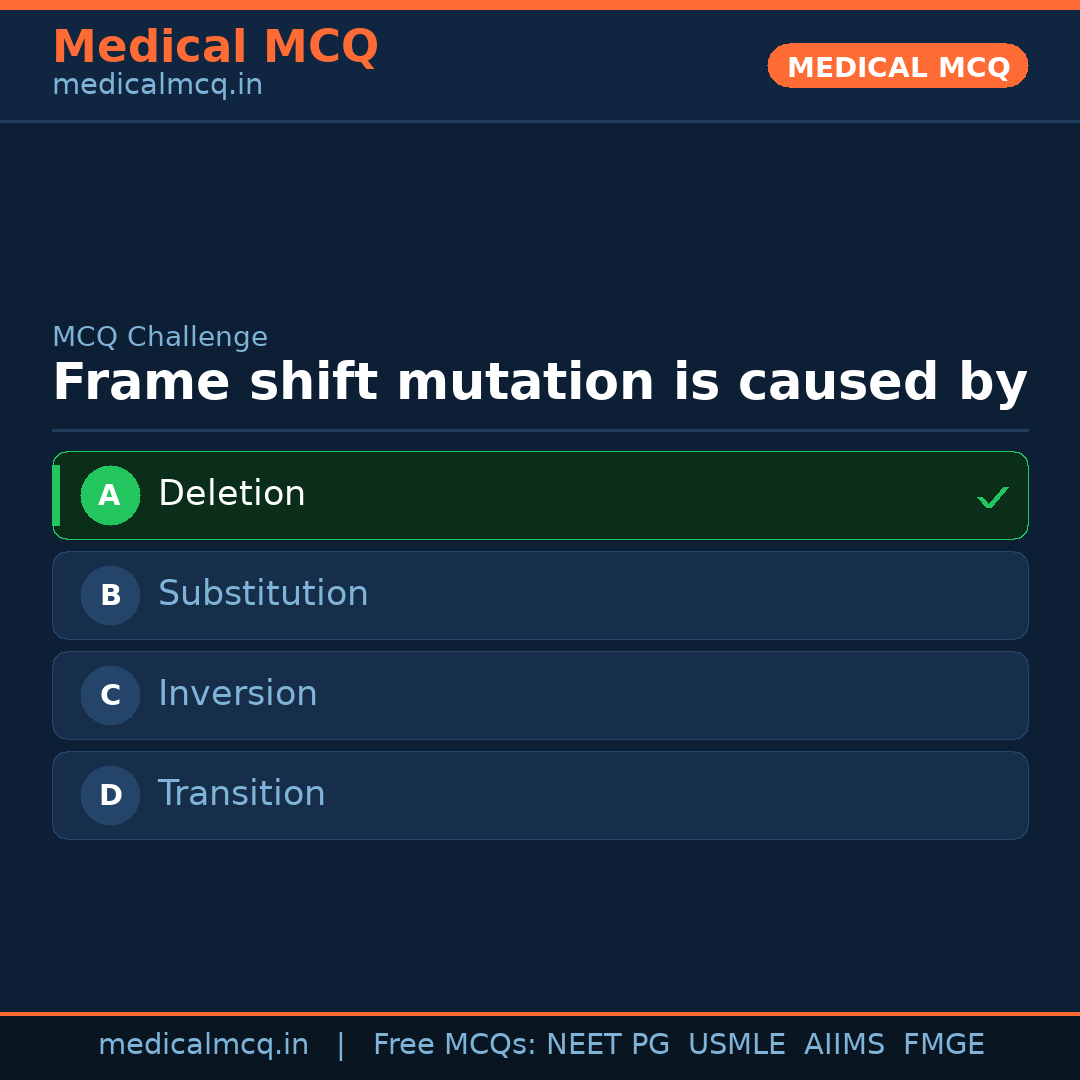The height and width of the screenshot is (1080, 1080).
Task: Select the AIIMS footer text
Action: tap(844, 1045)
